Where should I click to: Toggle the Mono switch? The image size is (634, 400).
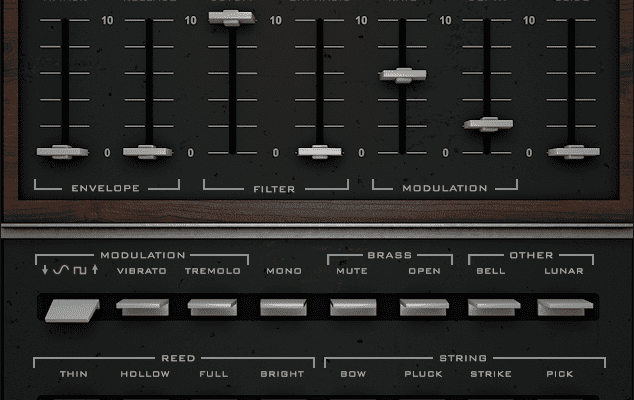[x=283, y=307]
